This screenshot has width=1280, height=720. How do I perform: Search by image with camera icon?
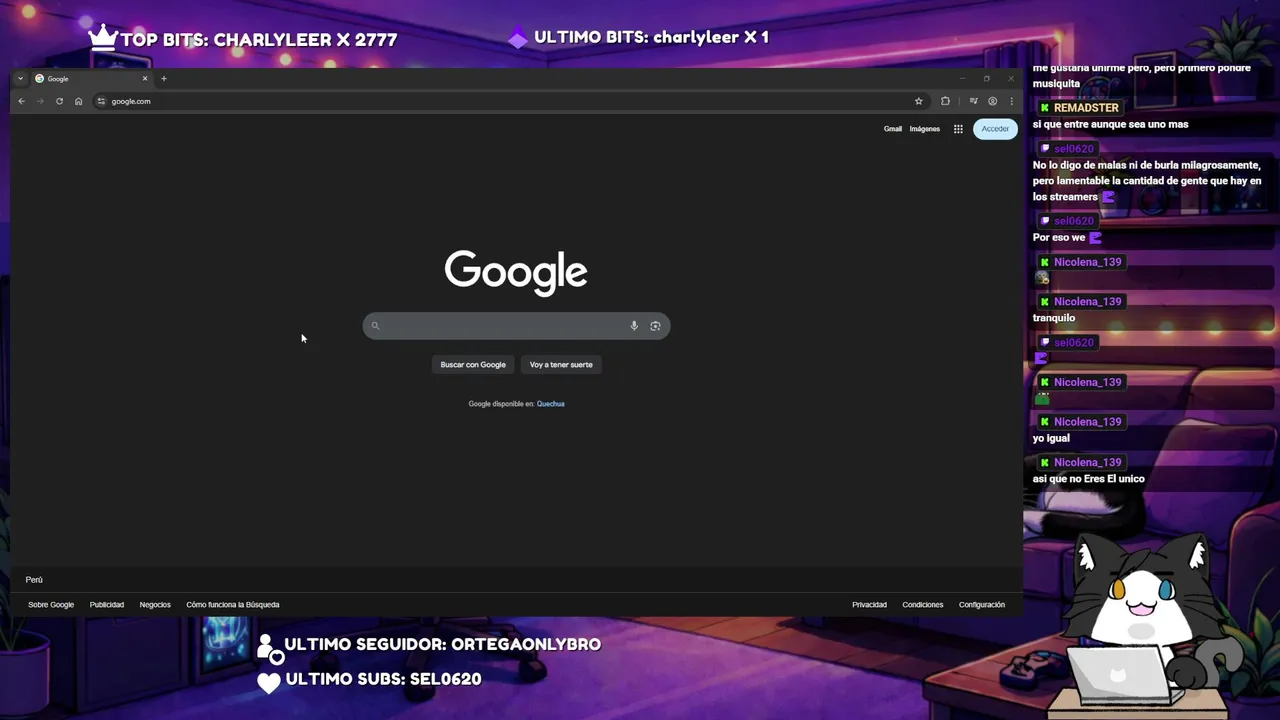pyautogui.click(x=655, y=326)
